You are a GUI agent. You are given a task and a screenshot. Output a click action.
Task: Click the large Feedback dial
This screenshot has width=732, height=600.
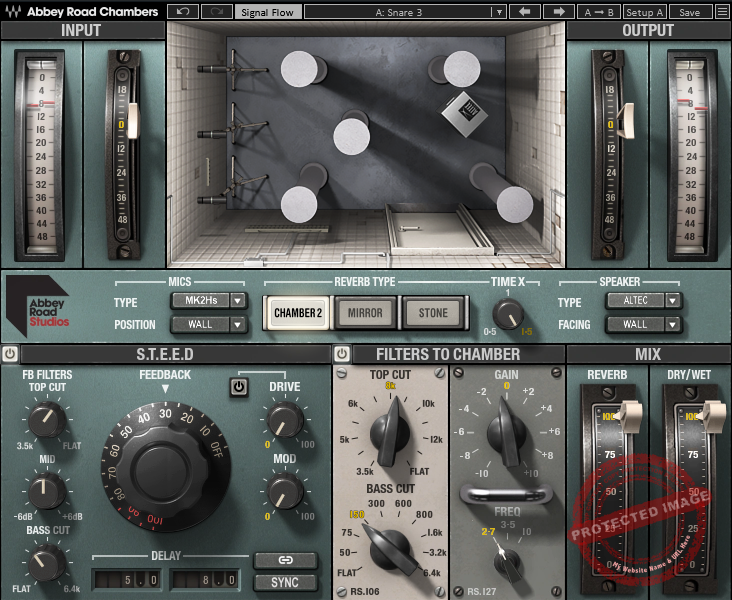(x=166, y=466)
